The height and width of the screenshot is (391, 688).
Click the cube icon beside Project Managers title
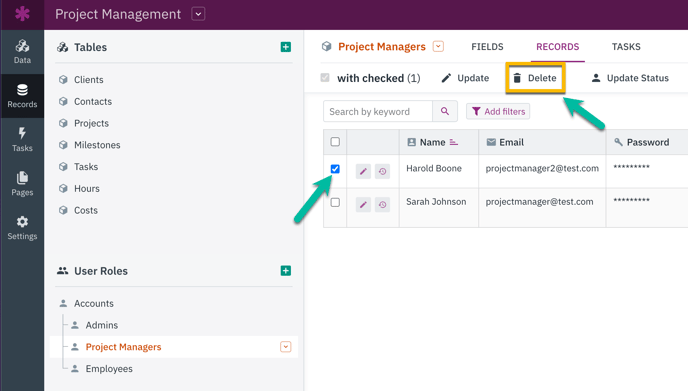point(326,47)
